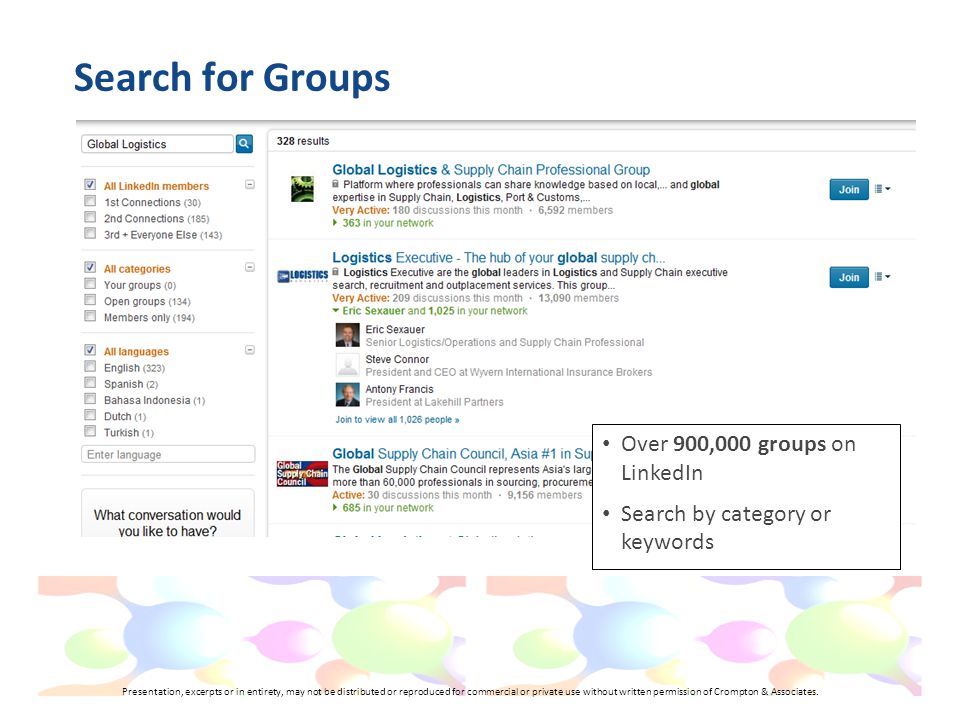Image resolution: width=960 pixels, height=720 pixels.
Task: Join the Logistics Executive group
Action: [x=849, y=277]
